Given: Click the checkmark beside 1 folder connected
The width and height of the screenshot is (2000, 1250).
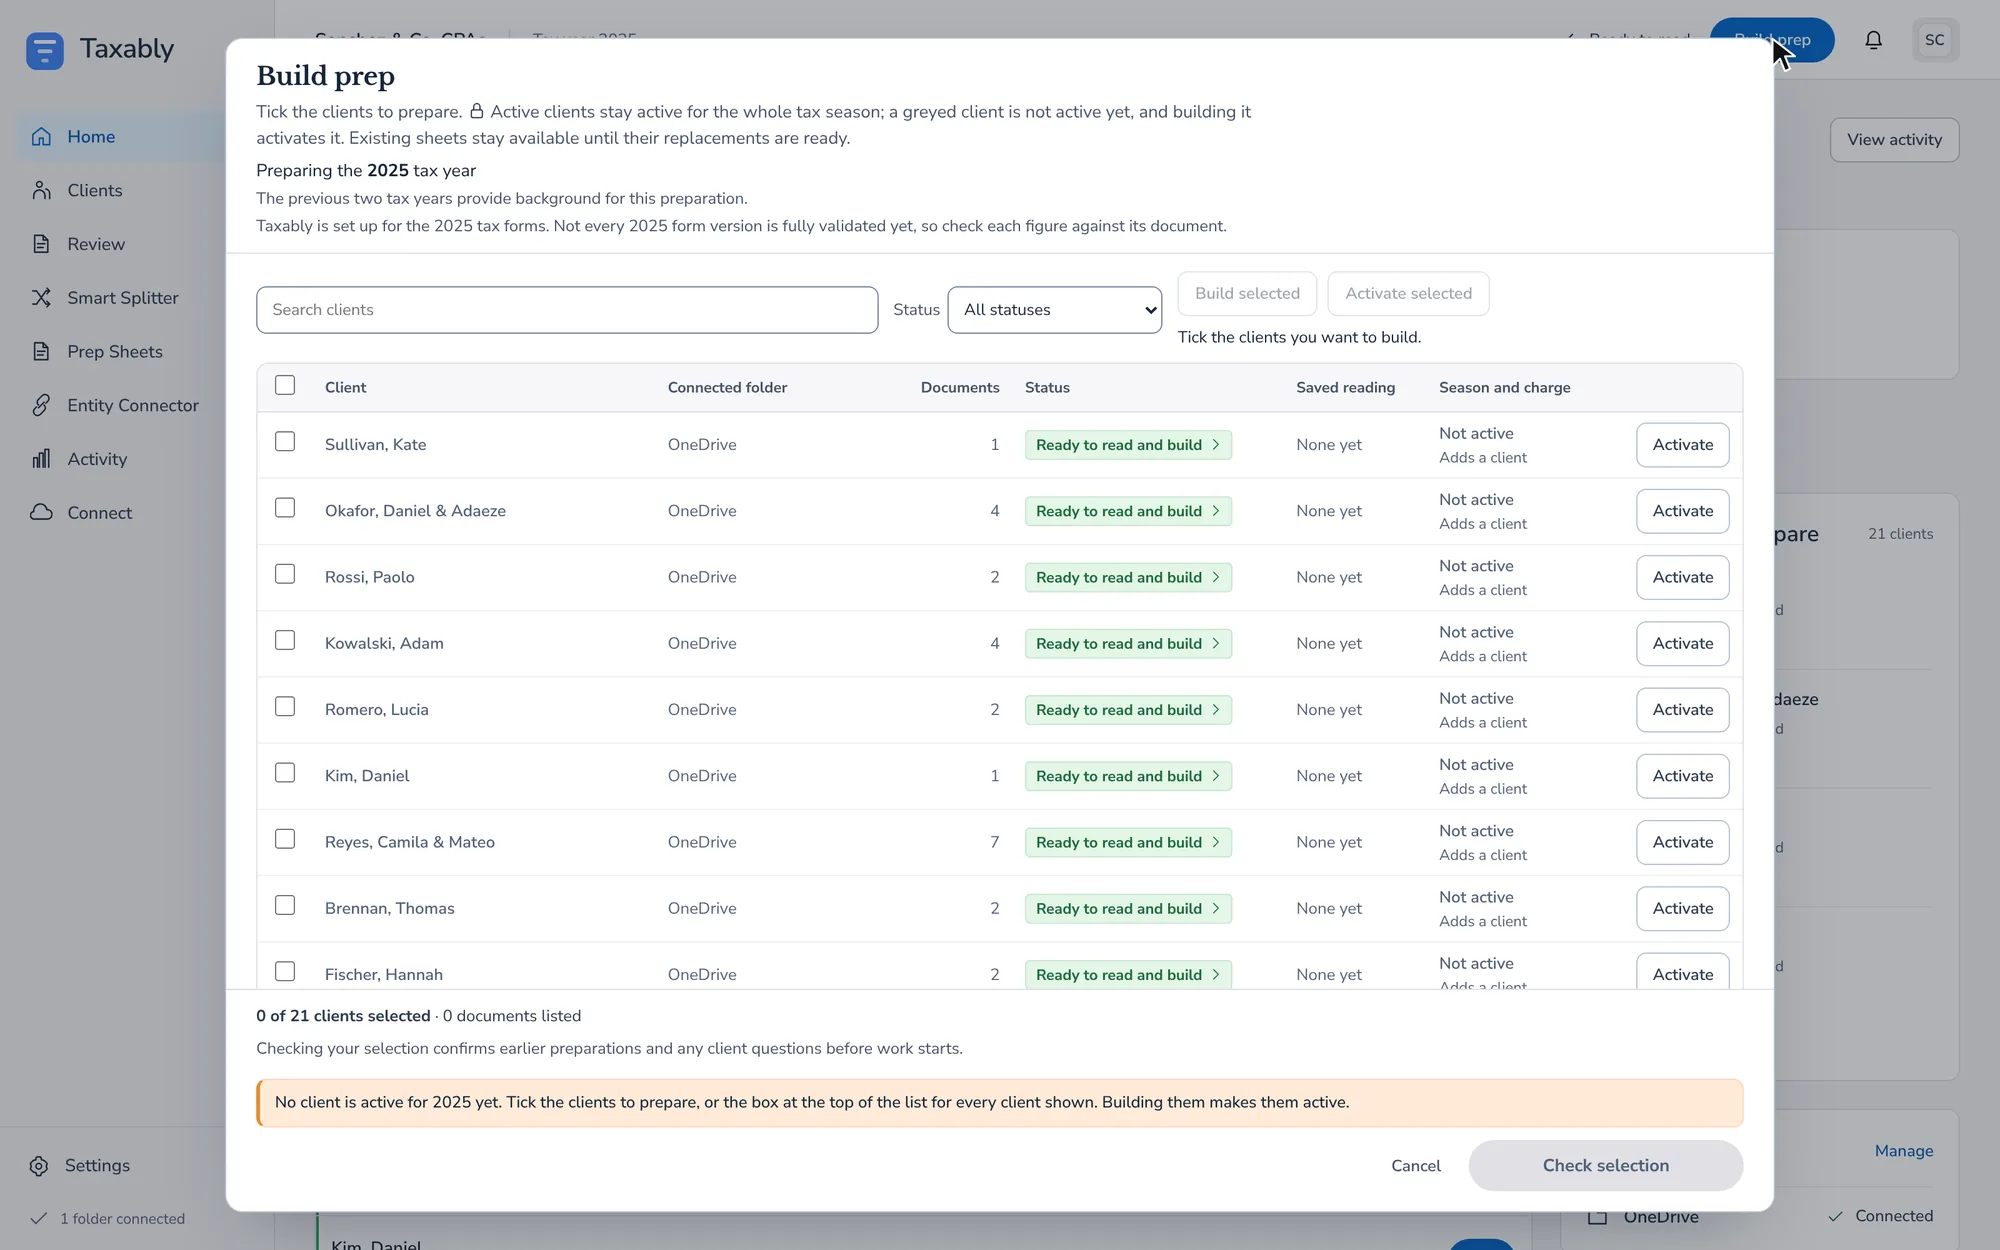Looking at the screenshot, I should click(x=39, y=1218).
